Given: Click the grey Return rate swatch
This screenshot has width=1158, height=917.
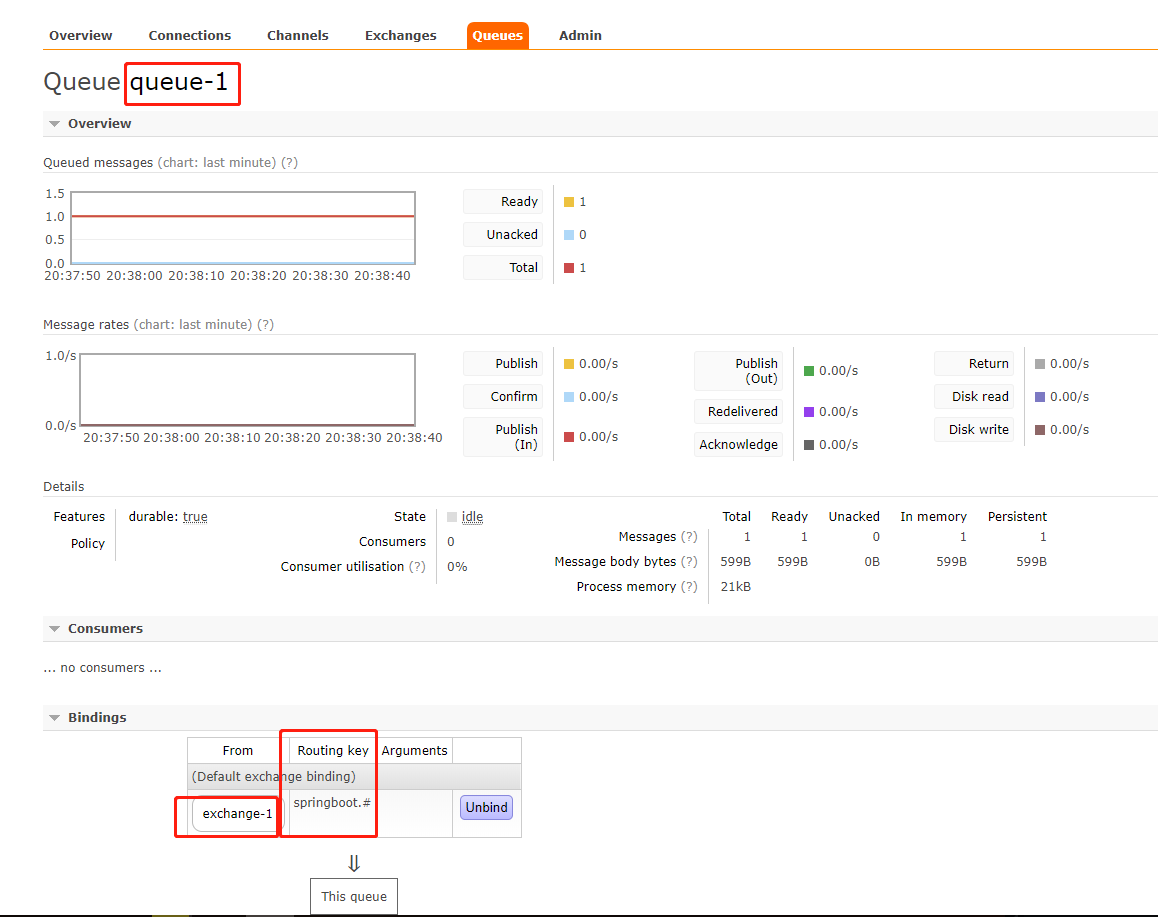Looking at the screenshot, I should pyautogui.click(x=1040, y=364).
